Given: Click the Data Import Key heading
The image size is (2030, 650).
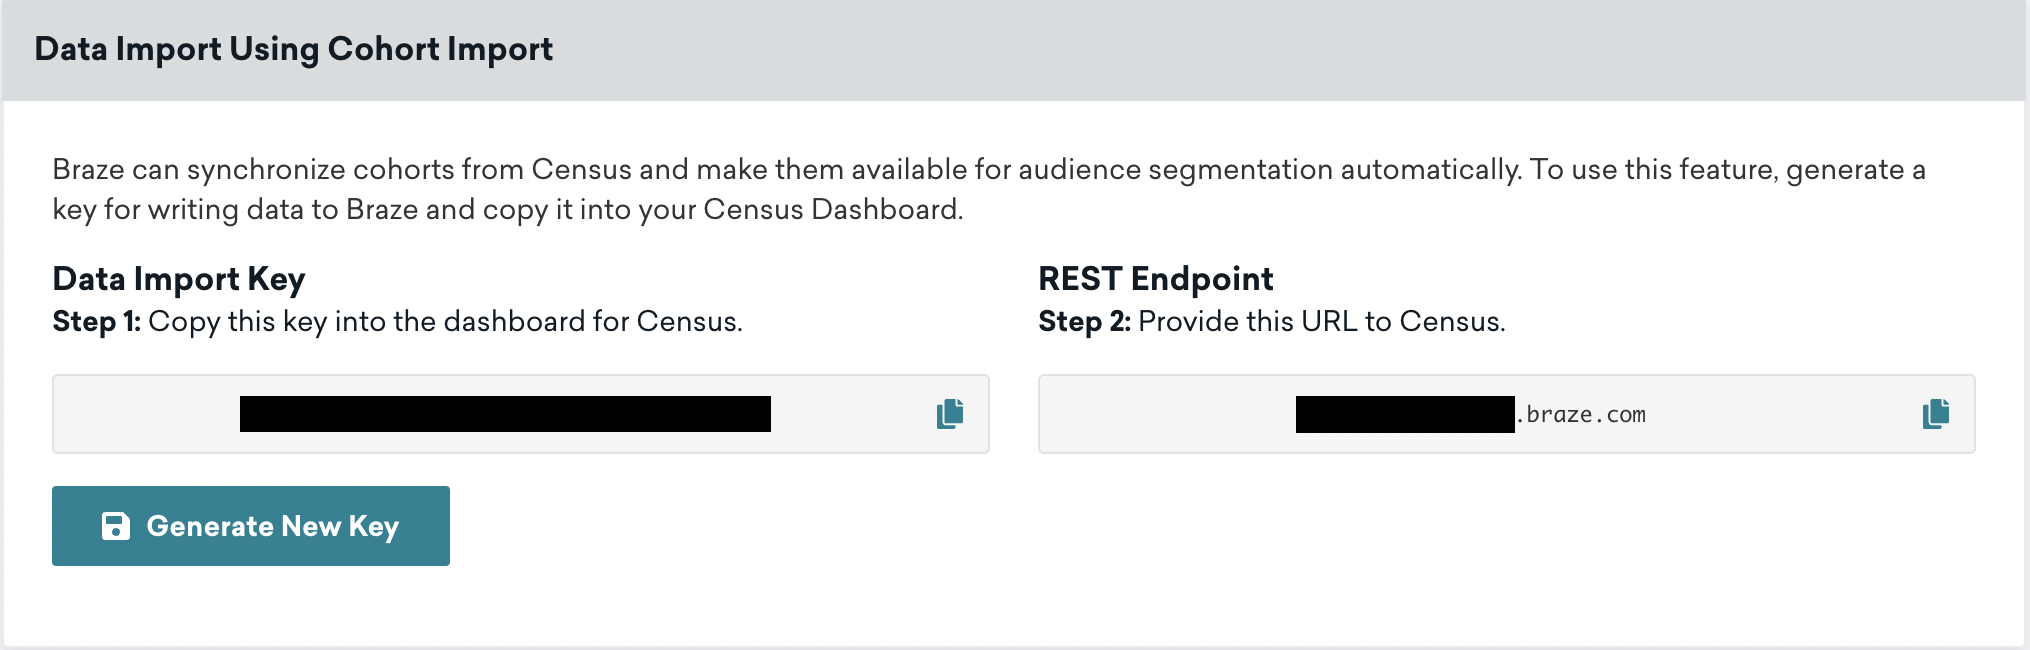Looking at the screenshot, I should coord(179,279).
